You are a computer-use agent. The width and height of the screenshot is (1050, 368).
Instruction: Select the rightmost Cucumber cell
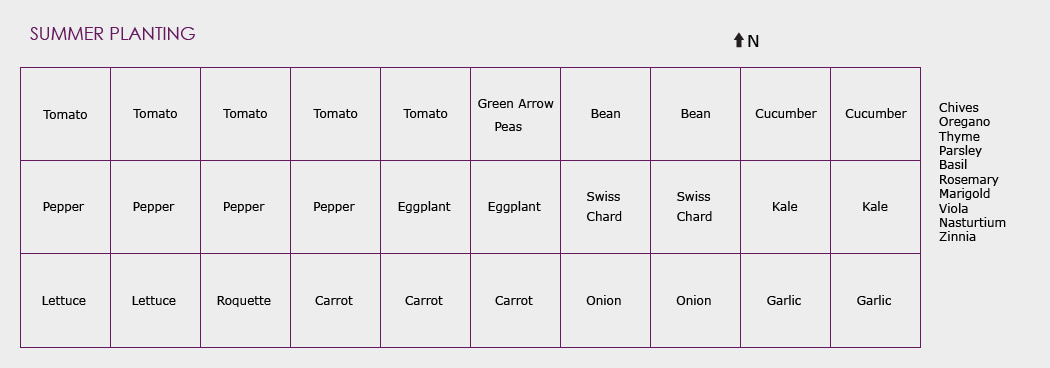pyautogui.click(x=875, y=114)
